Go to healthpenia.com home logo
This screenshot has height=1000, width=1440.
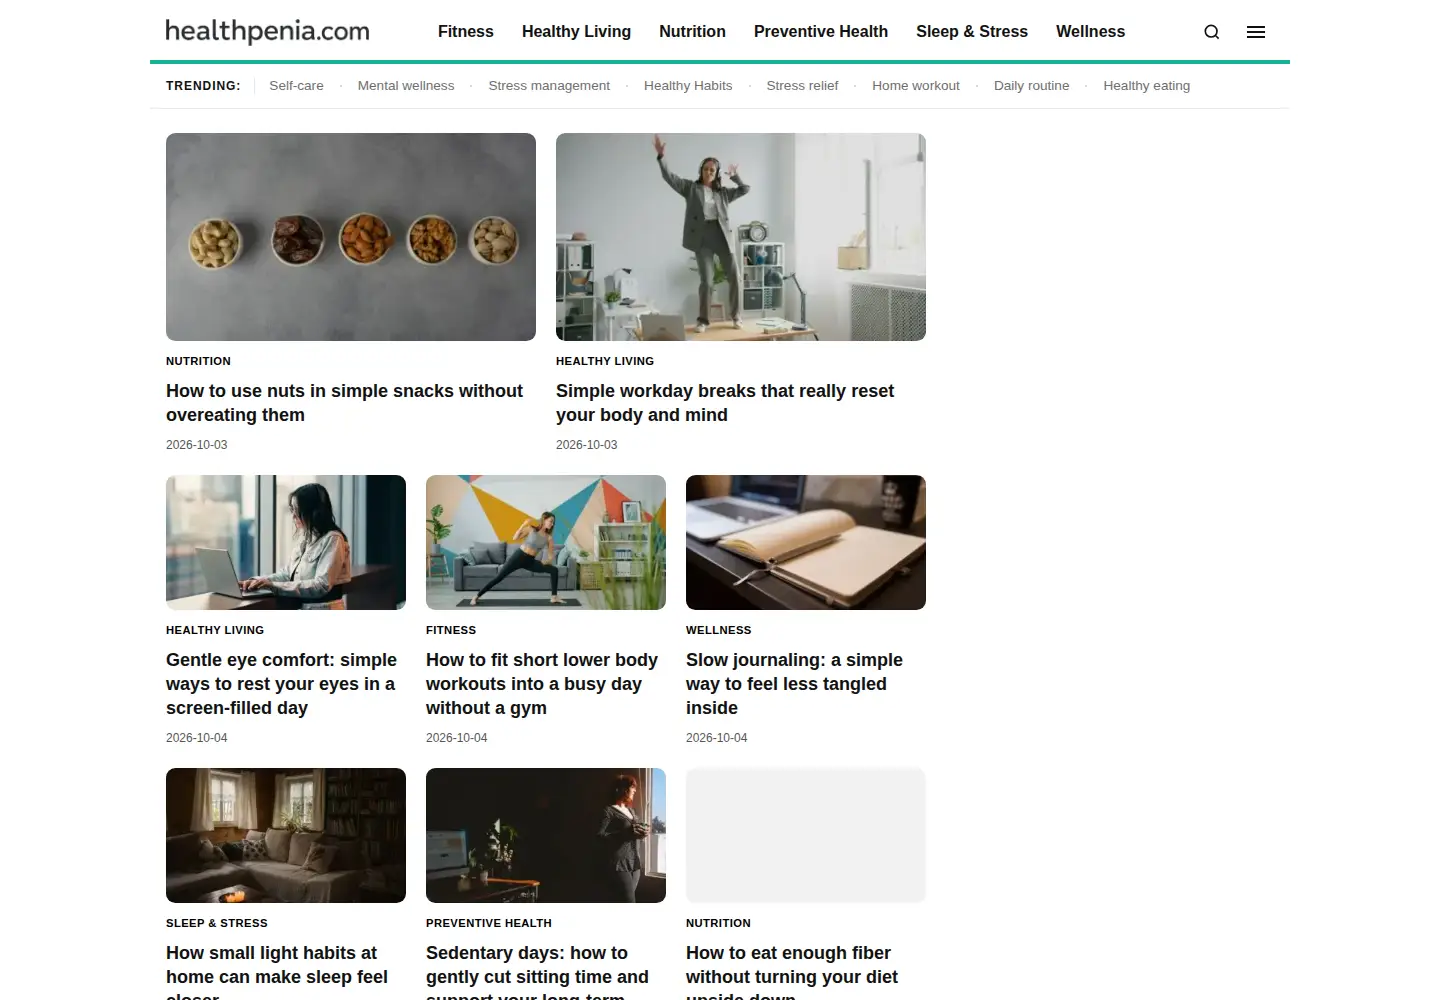[267, 31]
